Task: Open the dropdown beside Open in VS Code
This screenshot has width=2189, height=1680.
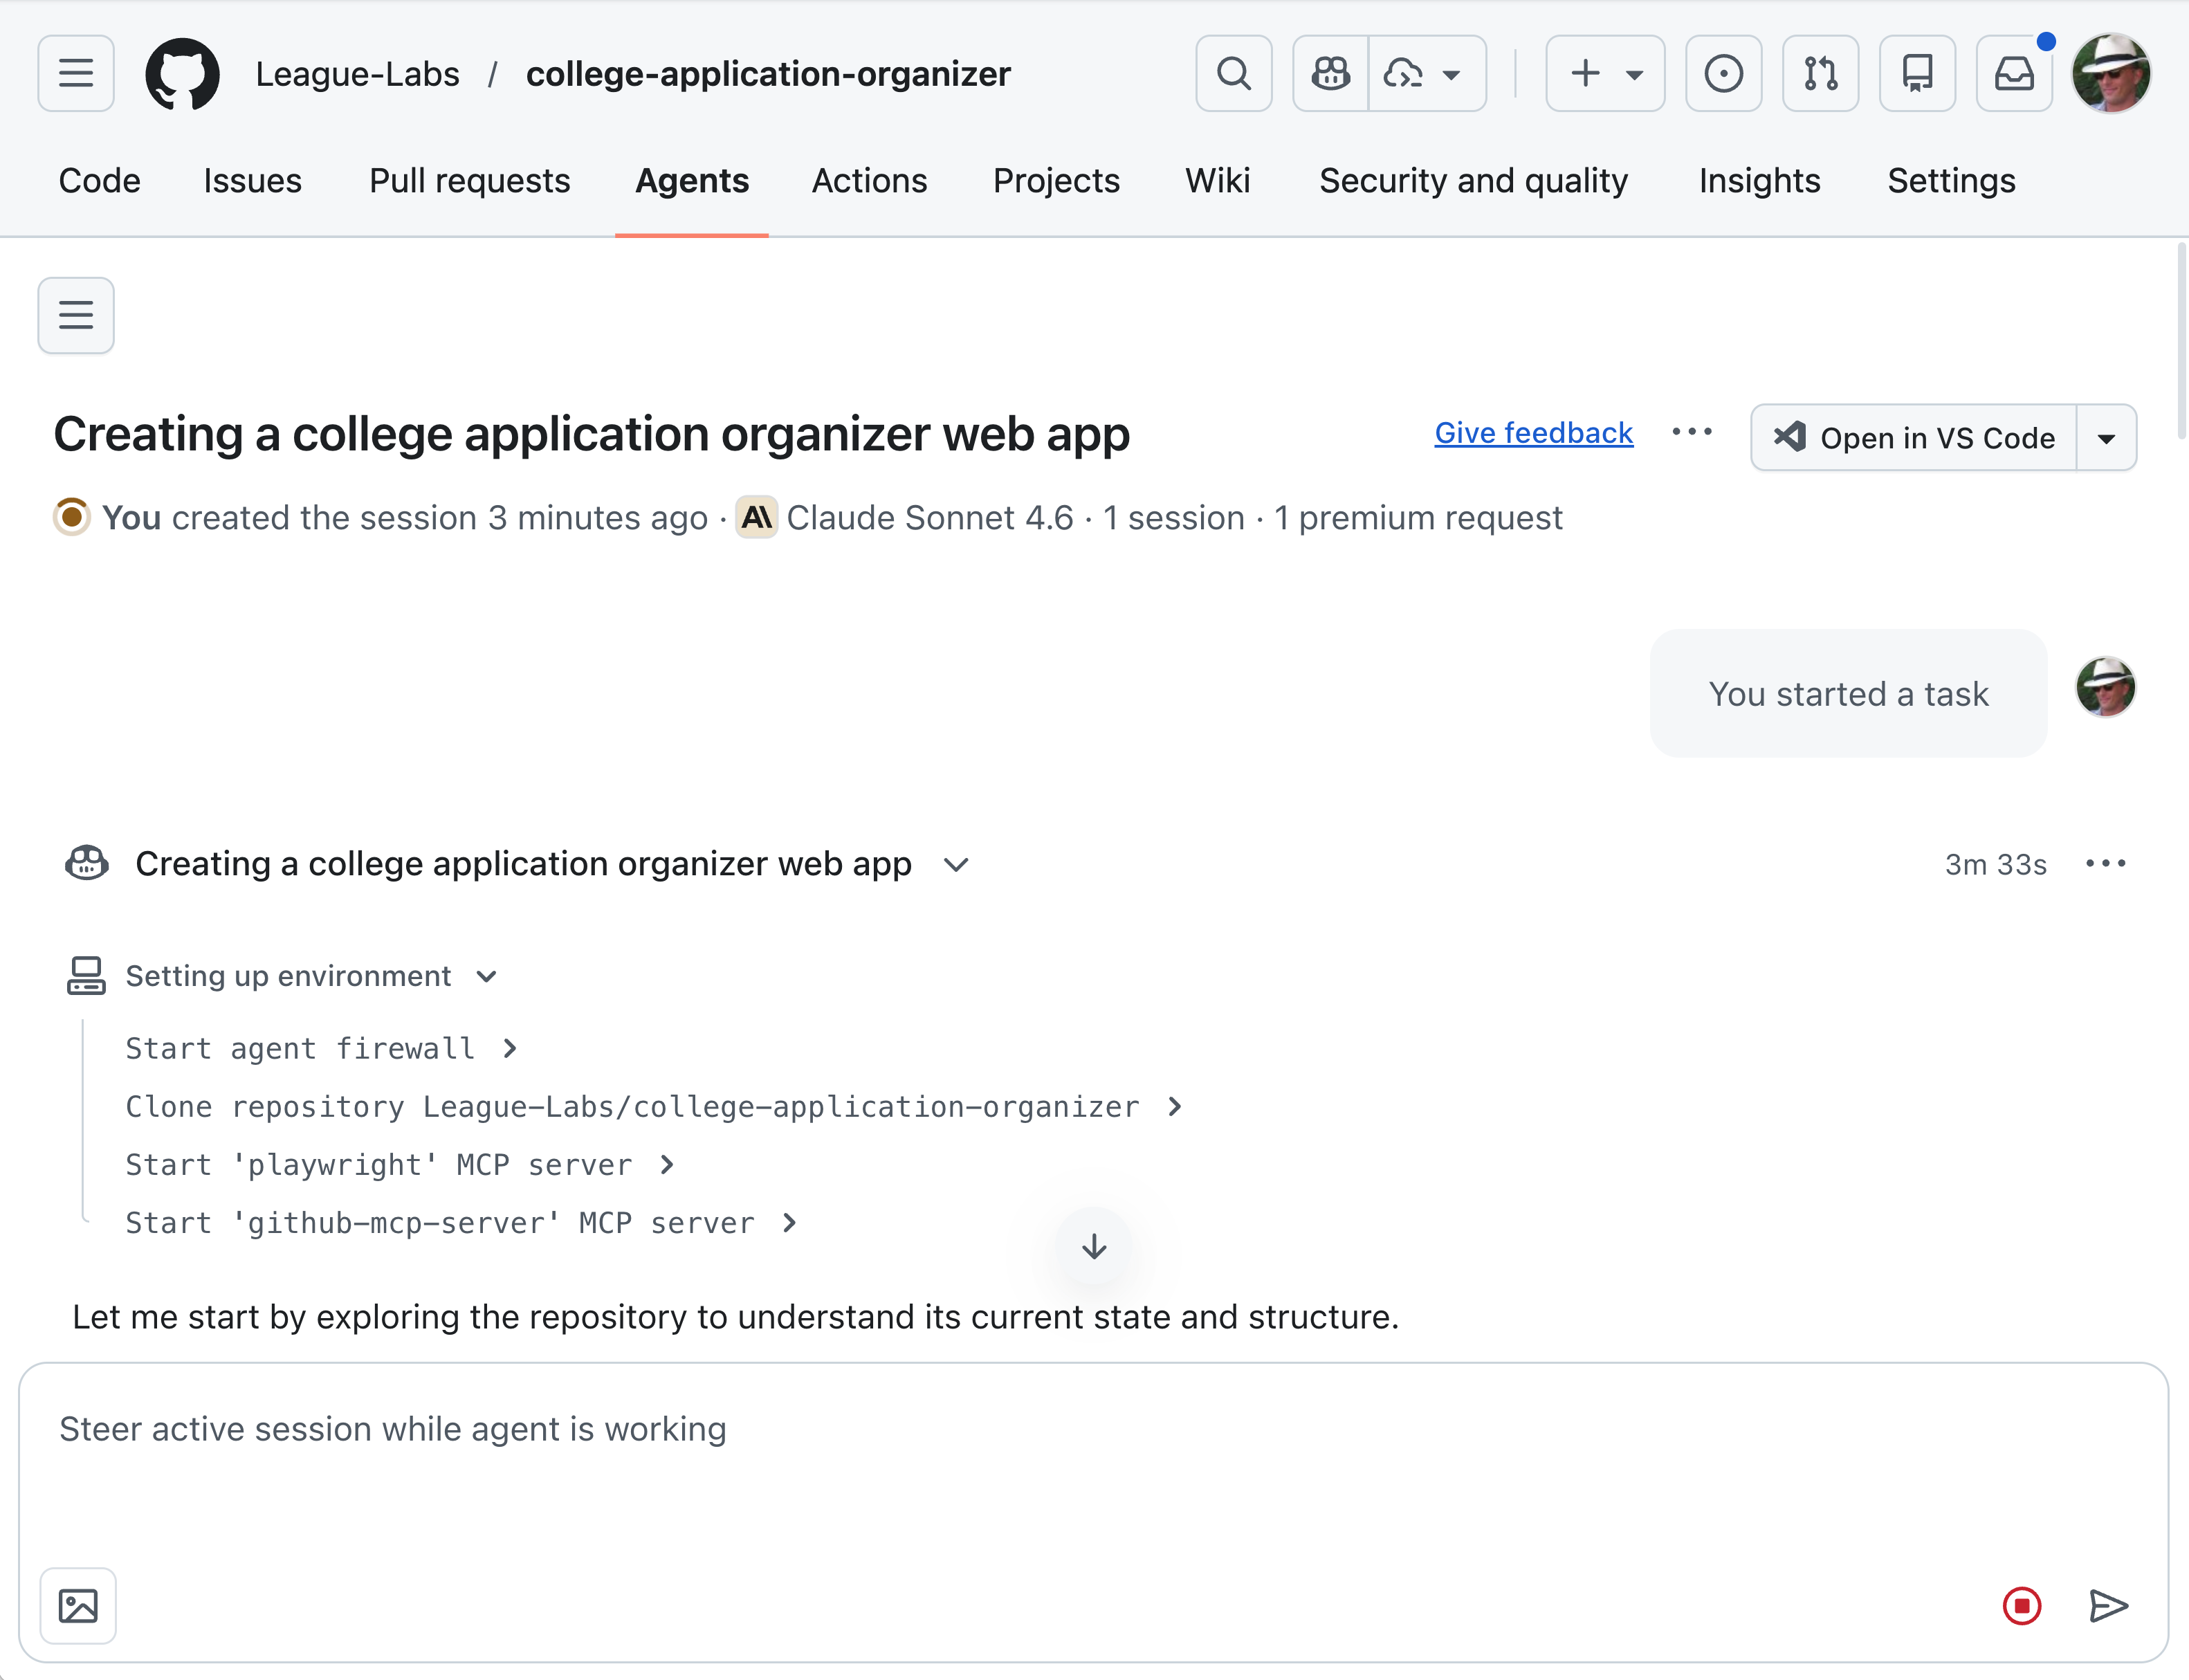Action: coord(2106,438)
